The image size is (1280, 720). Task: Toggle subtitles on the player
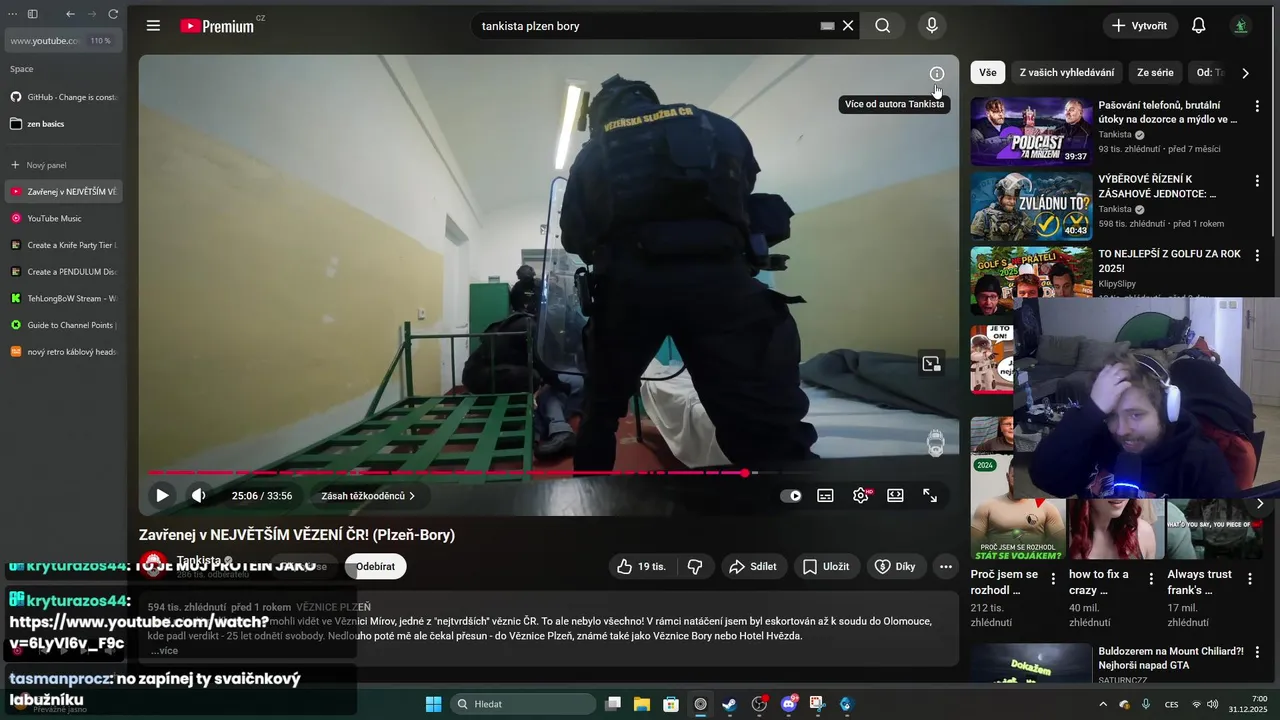pos(825,495)
